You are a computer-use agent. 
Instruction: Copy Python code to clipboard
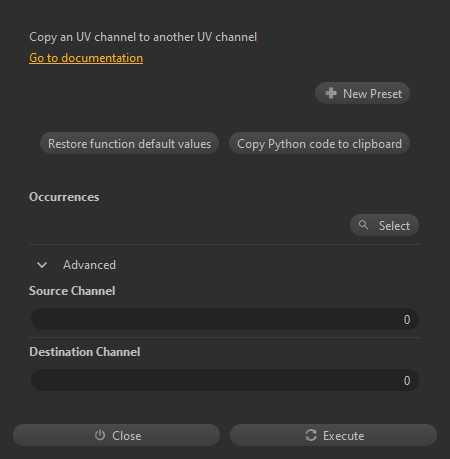319,144
